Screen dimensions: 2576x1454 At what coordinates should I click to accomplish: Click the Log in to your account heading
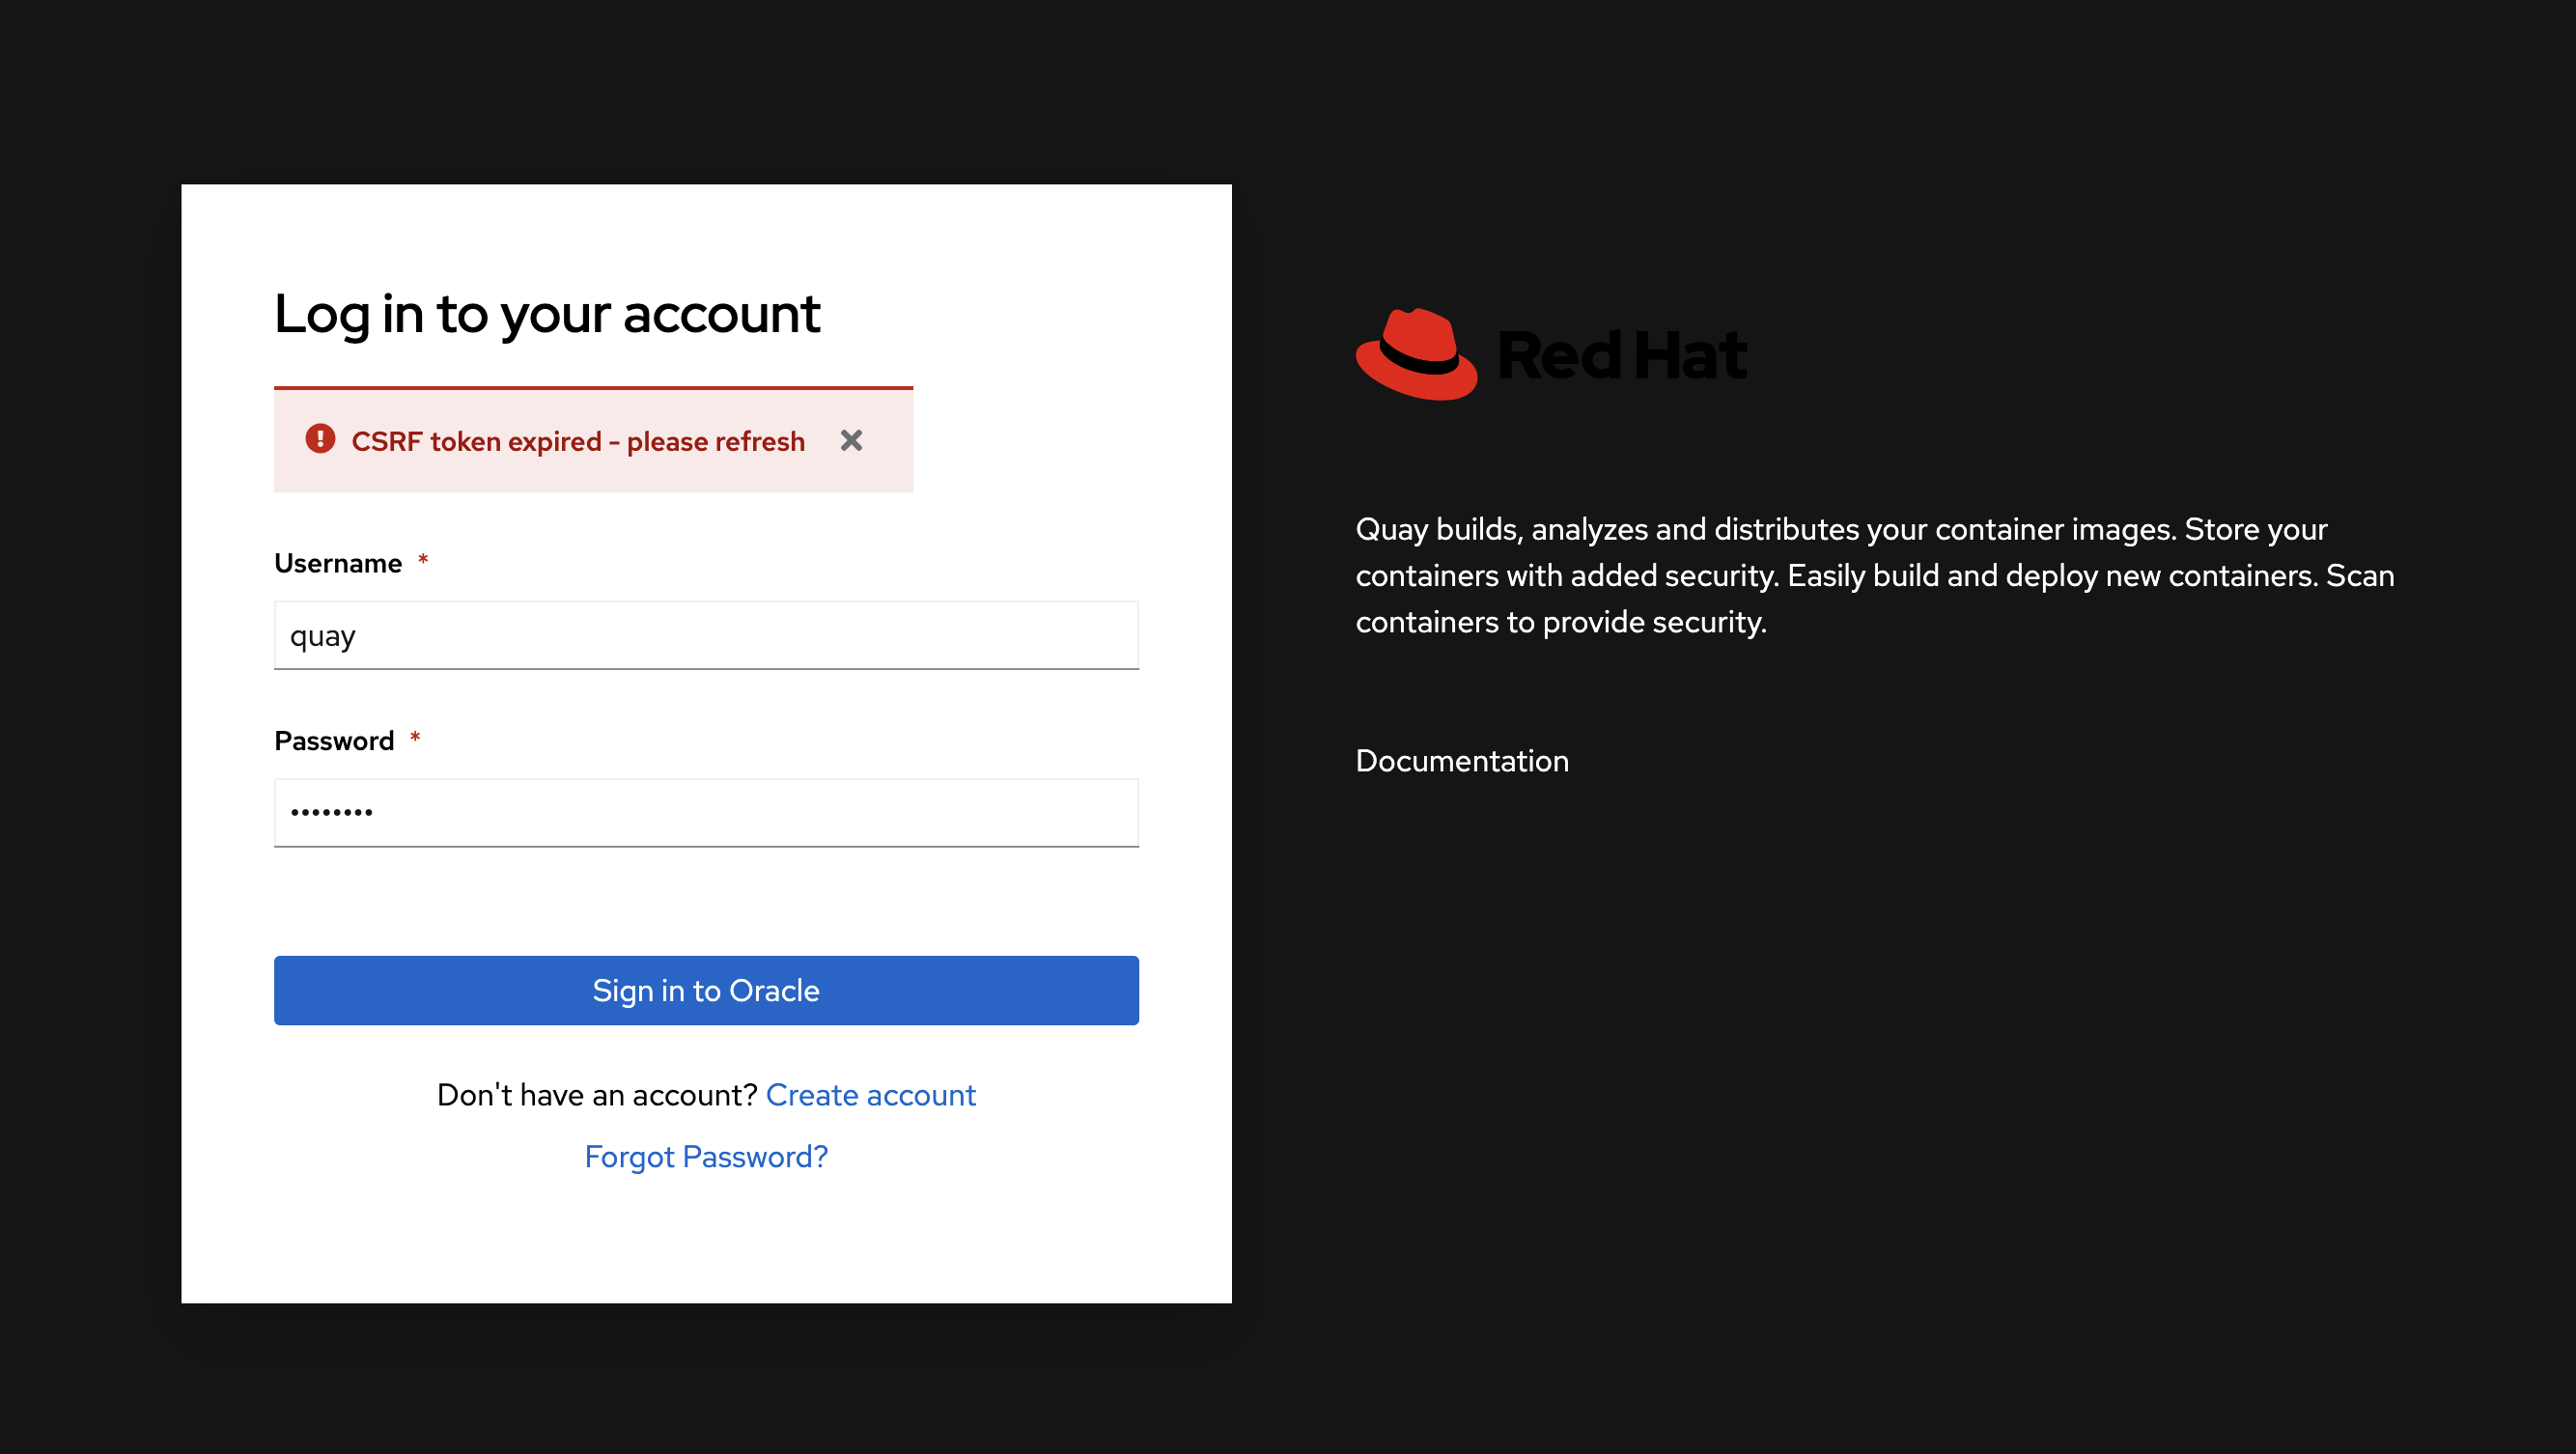pyautogui.click(x=547, y=314)
